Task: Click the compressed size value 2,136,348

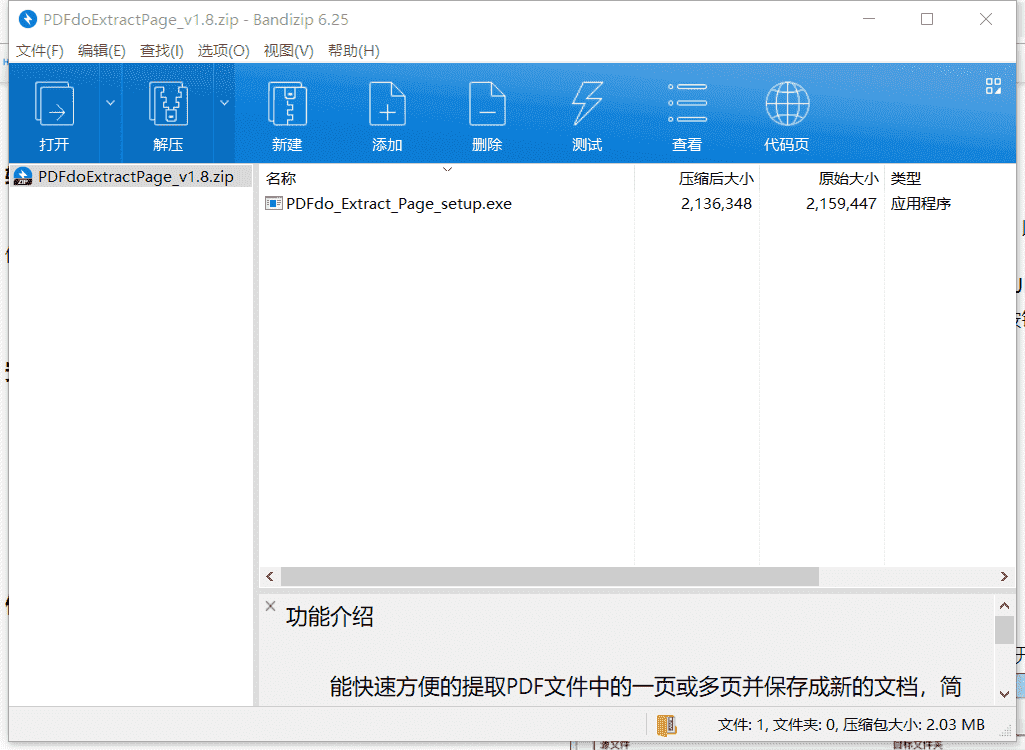Action: 716,203
